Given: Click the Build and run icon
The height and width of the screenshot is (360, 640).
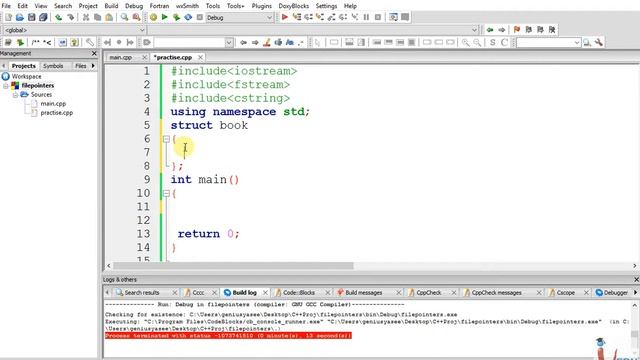Looking at the screenshot, I should (x=176, y=18).
